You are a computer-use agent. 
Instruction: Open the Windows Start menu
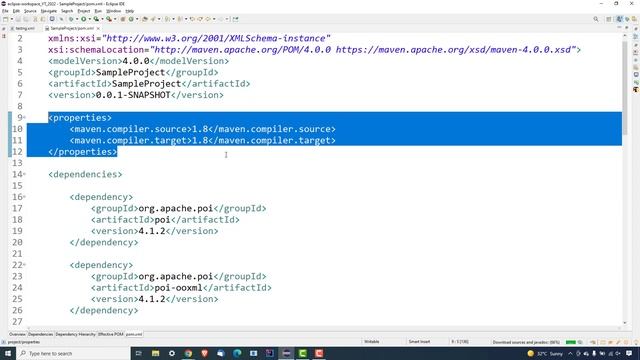point(8,353)
